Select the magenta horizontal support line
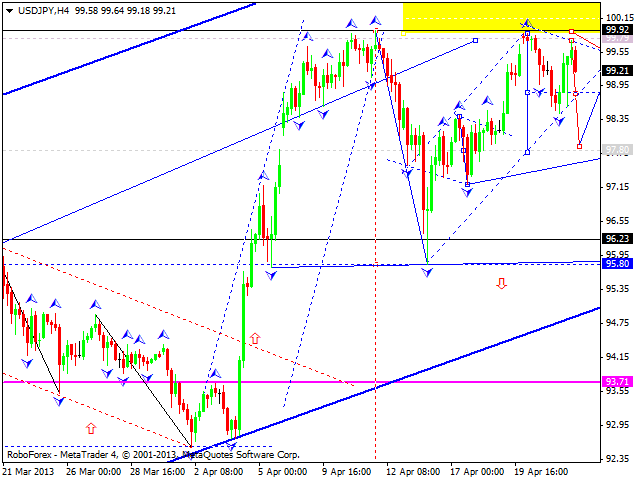This screenshot has width=640, height=480. pyautogui.click(x=300, y=382)
